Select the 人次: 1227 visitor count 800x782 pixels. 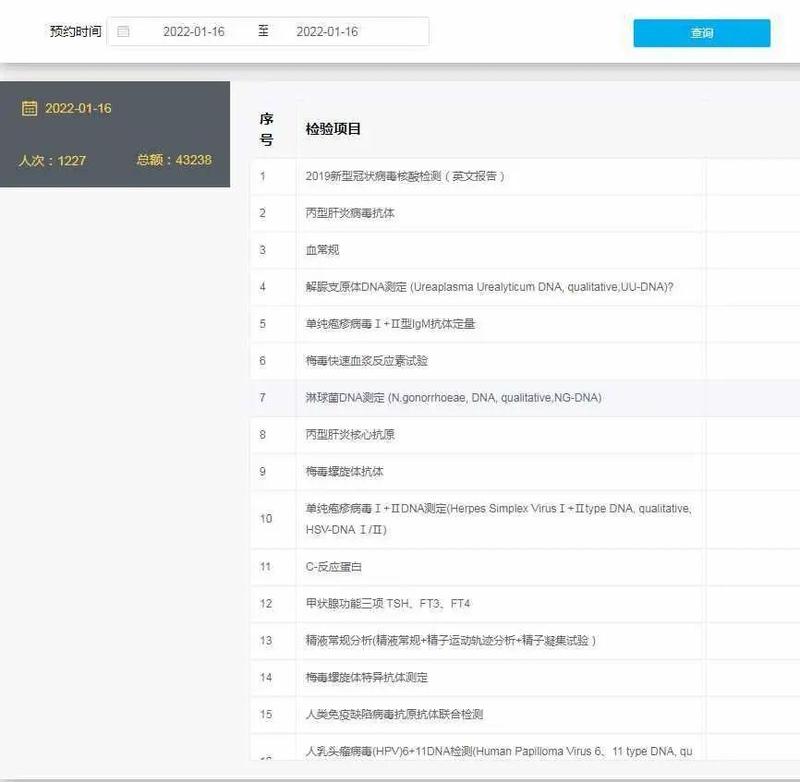52,160
